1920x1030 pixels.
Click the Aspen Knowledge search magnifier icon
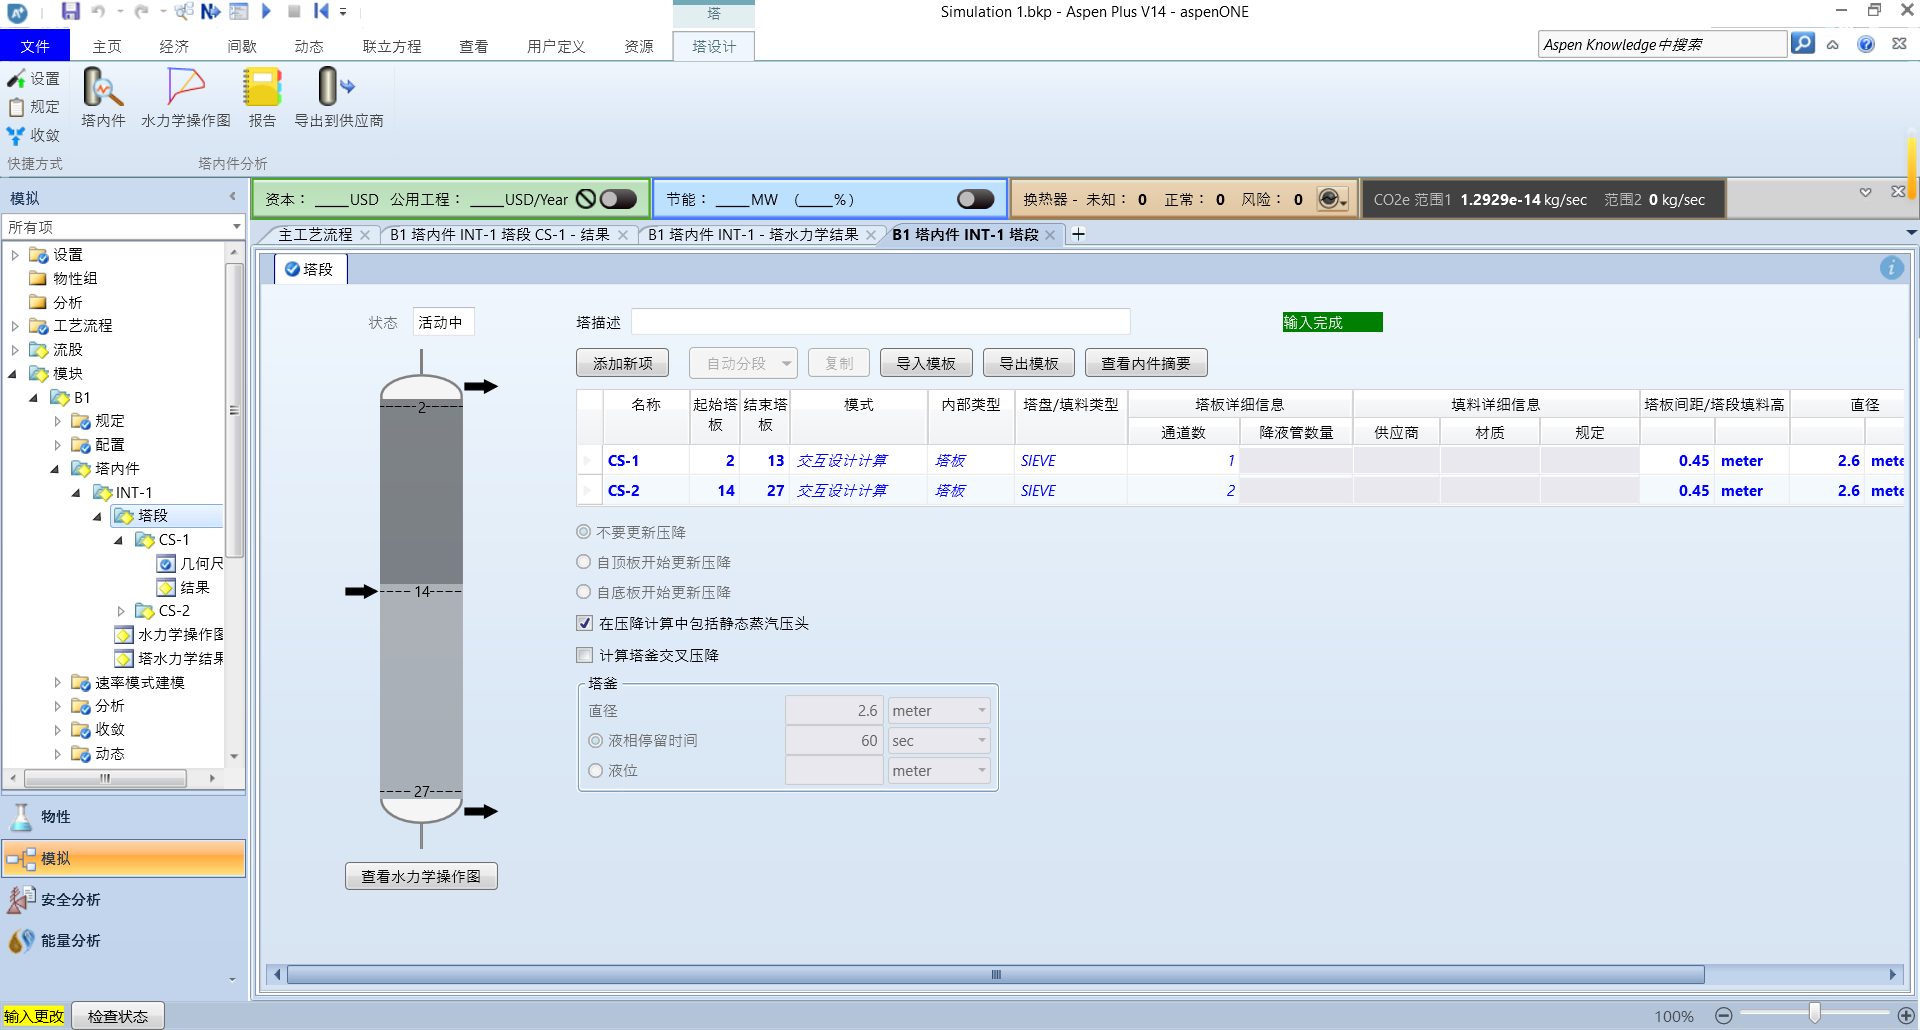point(1802,44)
